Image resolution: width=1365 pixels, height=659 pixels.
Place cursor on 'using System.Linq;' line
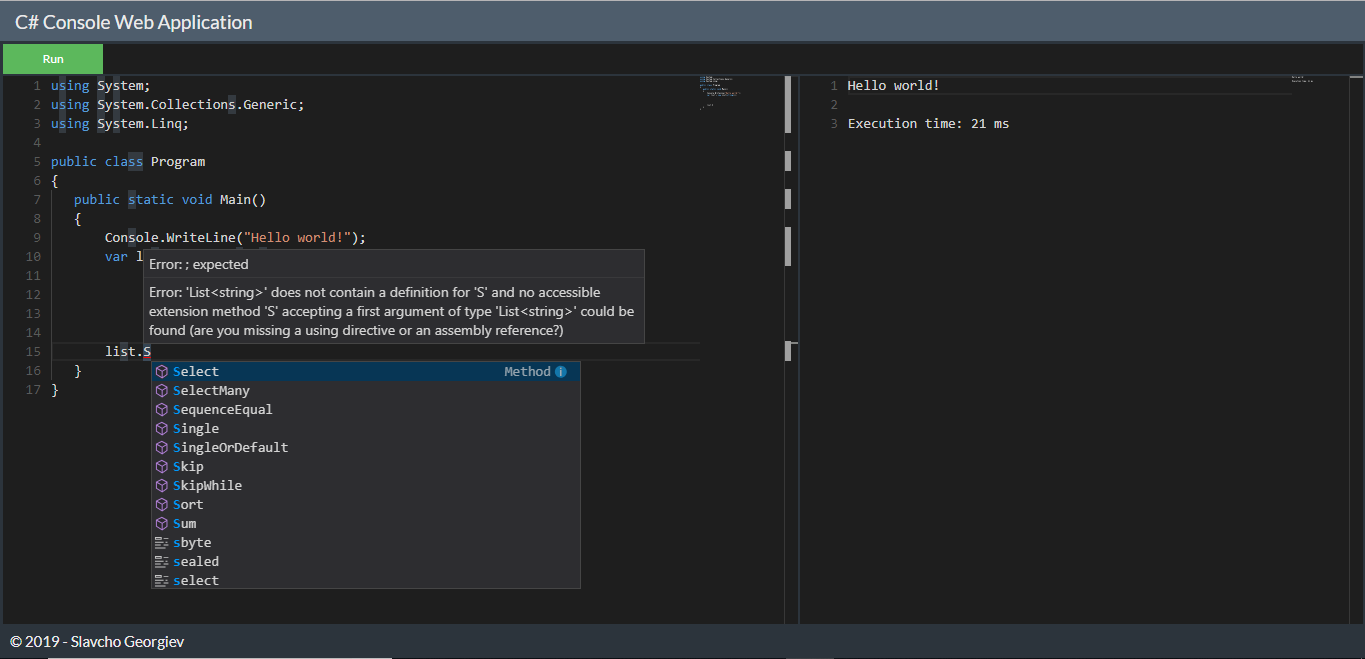pyautogui.click(x=120, y=124)
